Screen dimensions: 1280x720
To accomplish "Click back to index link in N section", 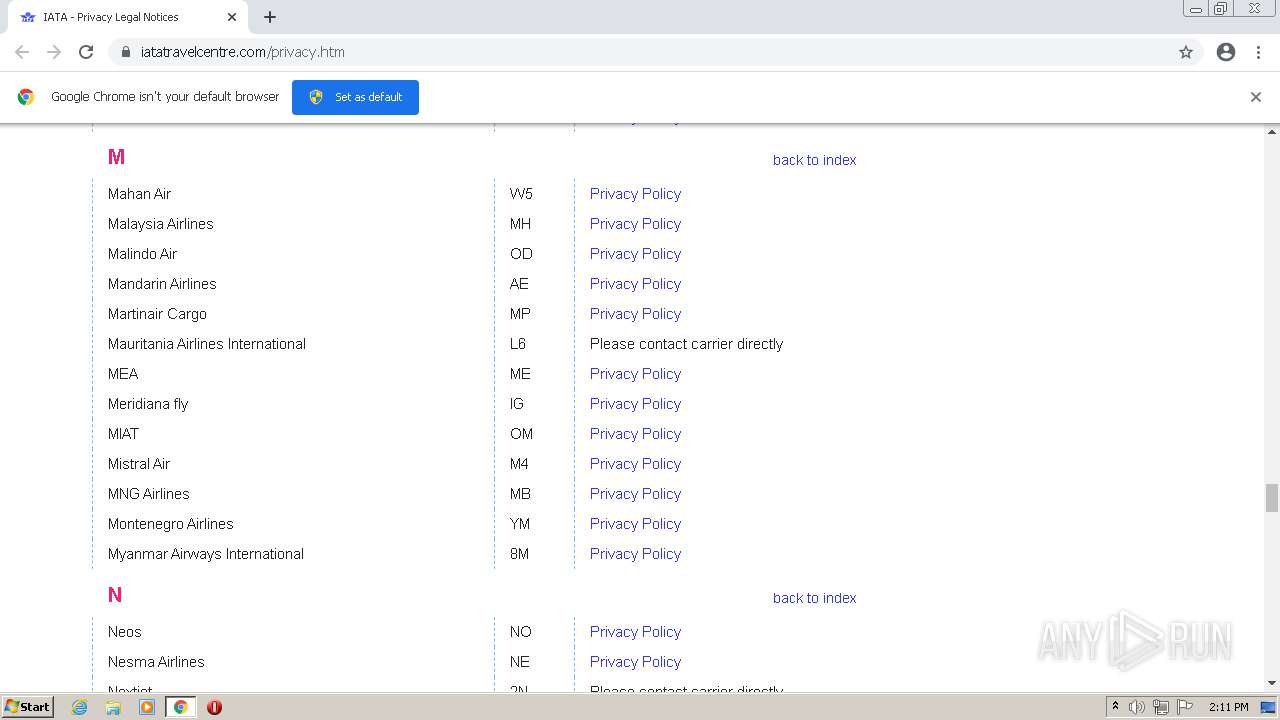I will (814, 598).
